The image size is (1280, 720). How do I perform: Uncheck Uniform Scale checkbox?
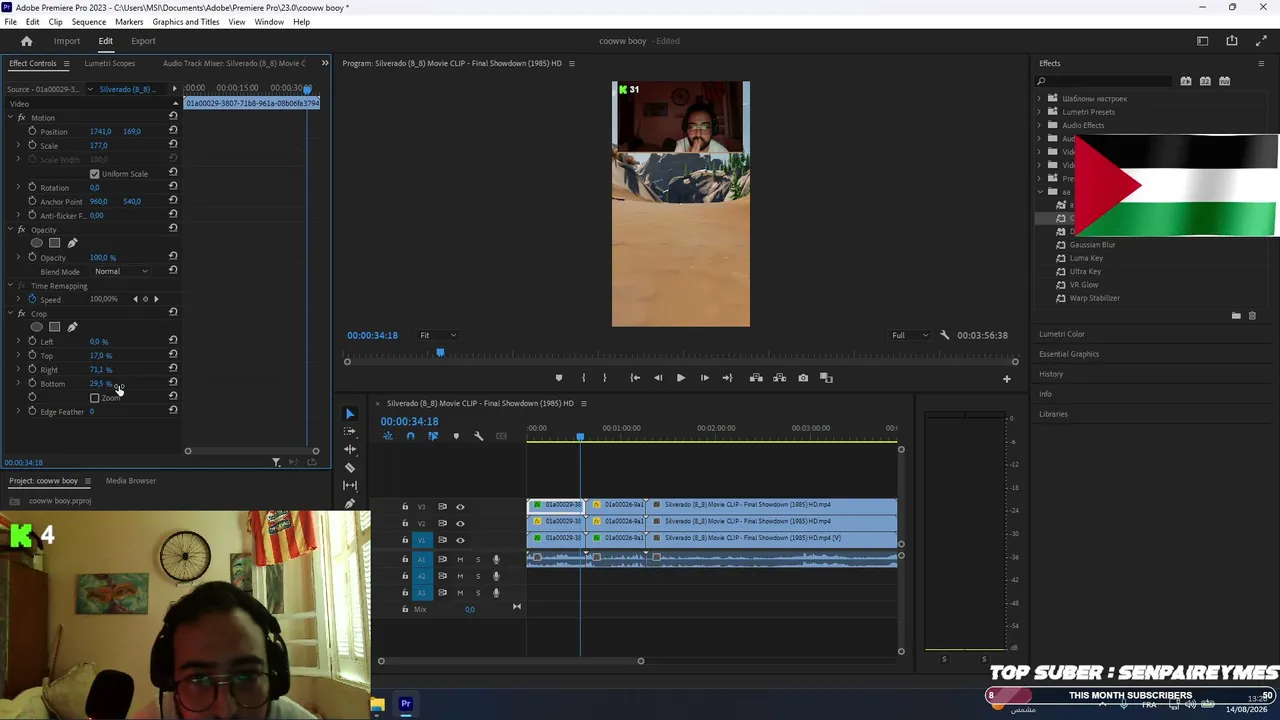click(x=95, y=174)
